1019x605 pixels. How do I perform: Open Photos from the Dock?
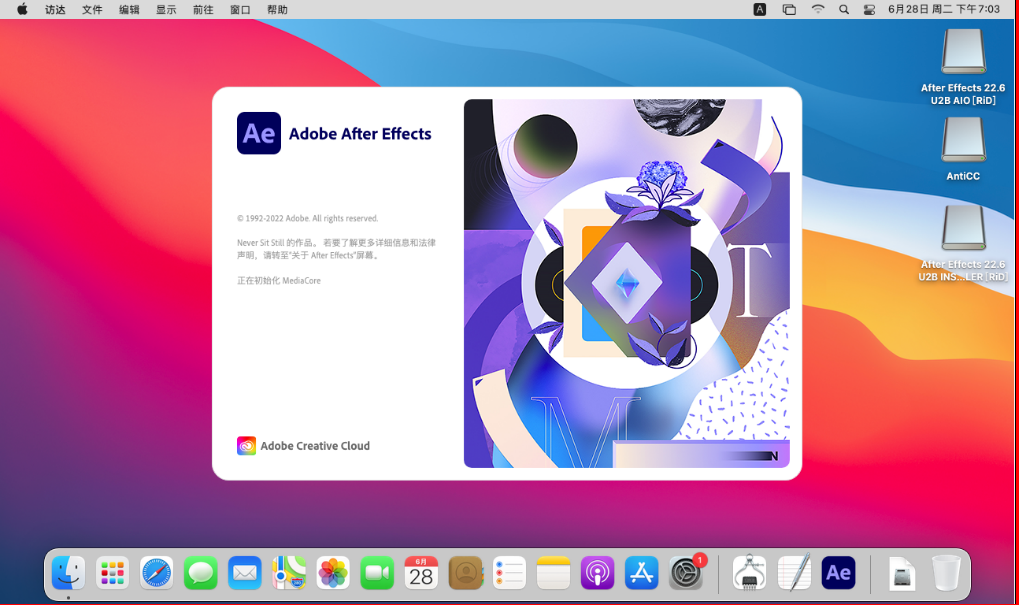[x=333, y=573]
